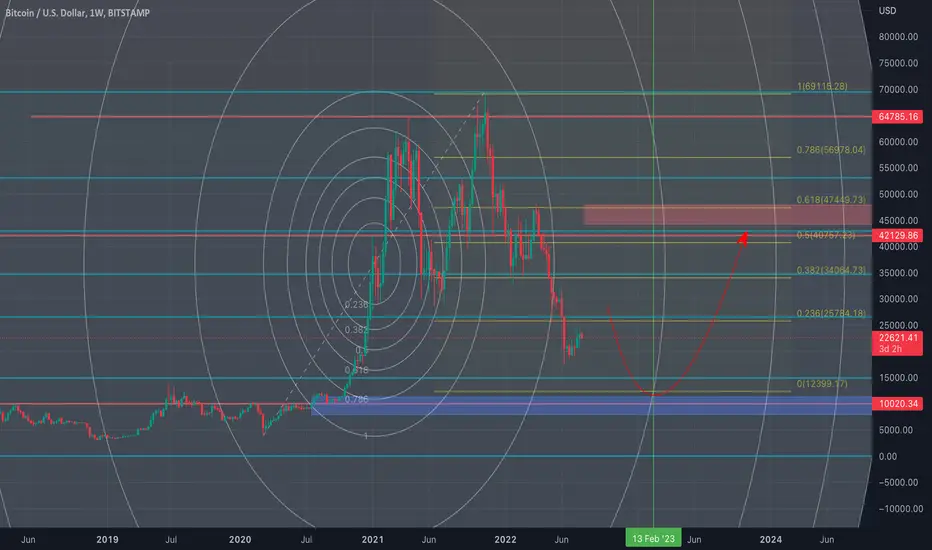Click the 35000.00 price axis value
The image size is (932, 550).
(x=898, y=273)
